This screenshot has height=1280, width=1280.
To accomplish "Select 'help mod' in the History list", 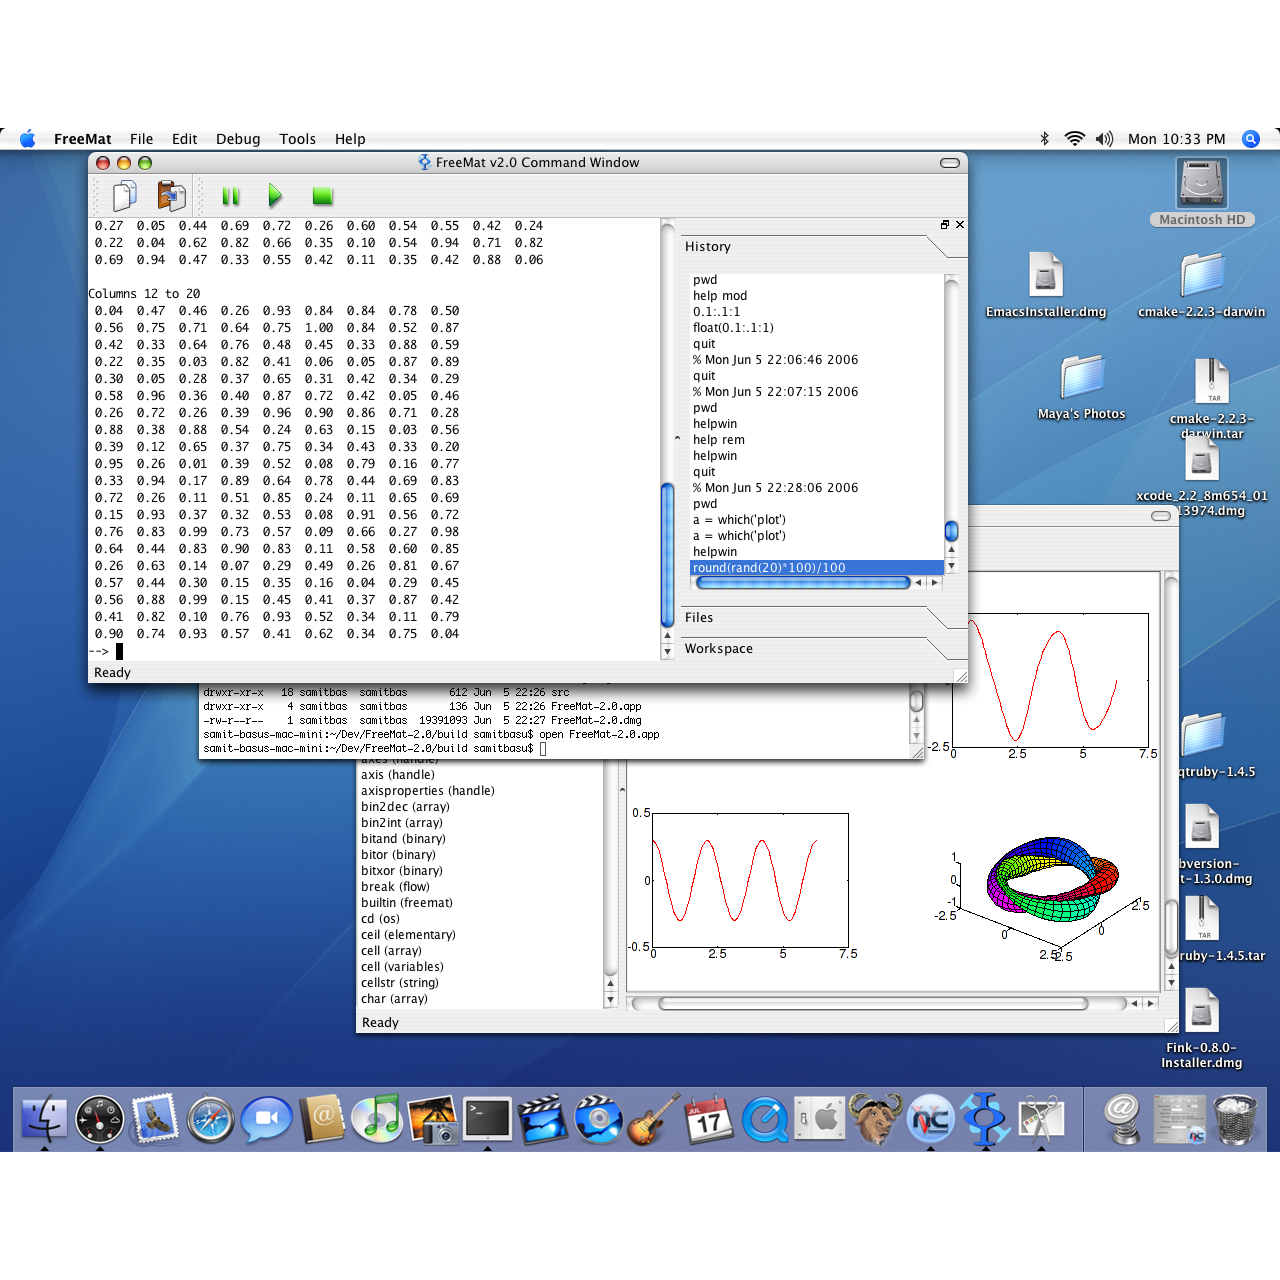I will pos(720,296).
